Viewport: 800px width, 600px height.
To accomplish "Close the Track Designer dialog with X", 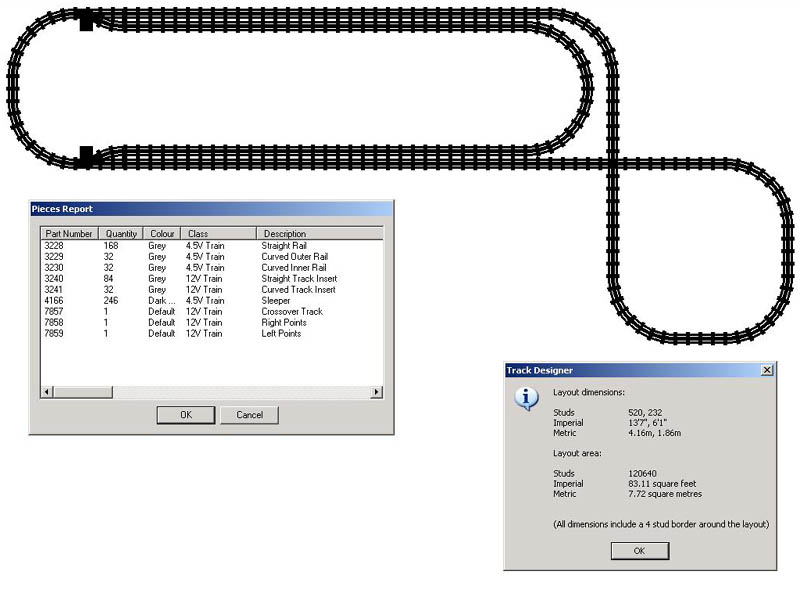I will [767, 369].
